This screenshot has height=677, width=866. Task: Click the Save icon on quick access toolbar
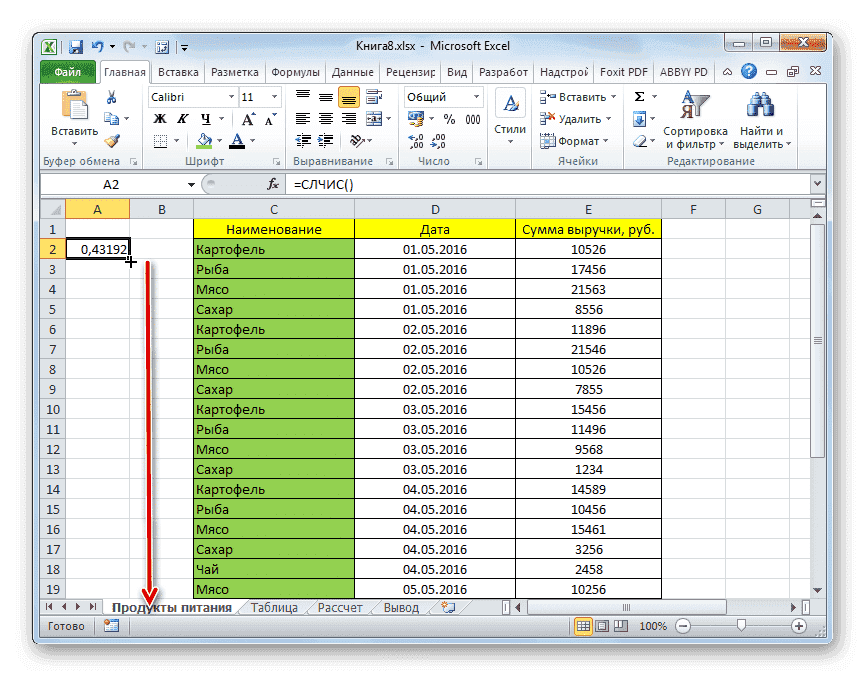click(x=75, y=46)
